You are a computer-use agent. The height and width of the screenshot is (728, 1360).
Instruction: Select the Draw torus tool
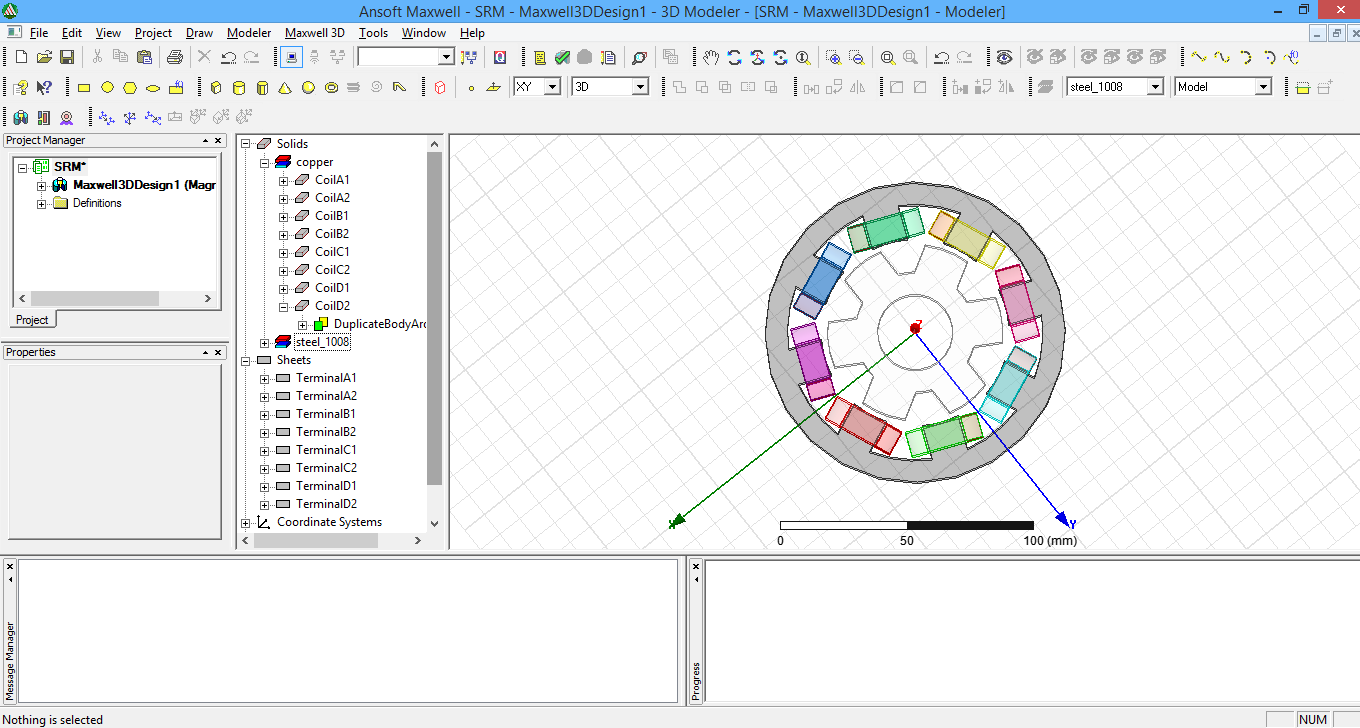[x=330, y=87]
